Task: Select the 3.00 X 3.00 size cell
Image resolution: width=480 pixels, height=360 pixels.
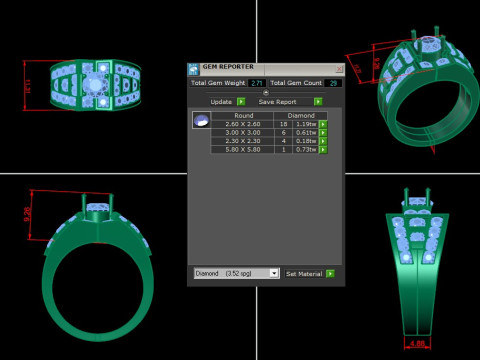Action: click(x=243, y=133)
